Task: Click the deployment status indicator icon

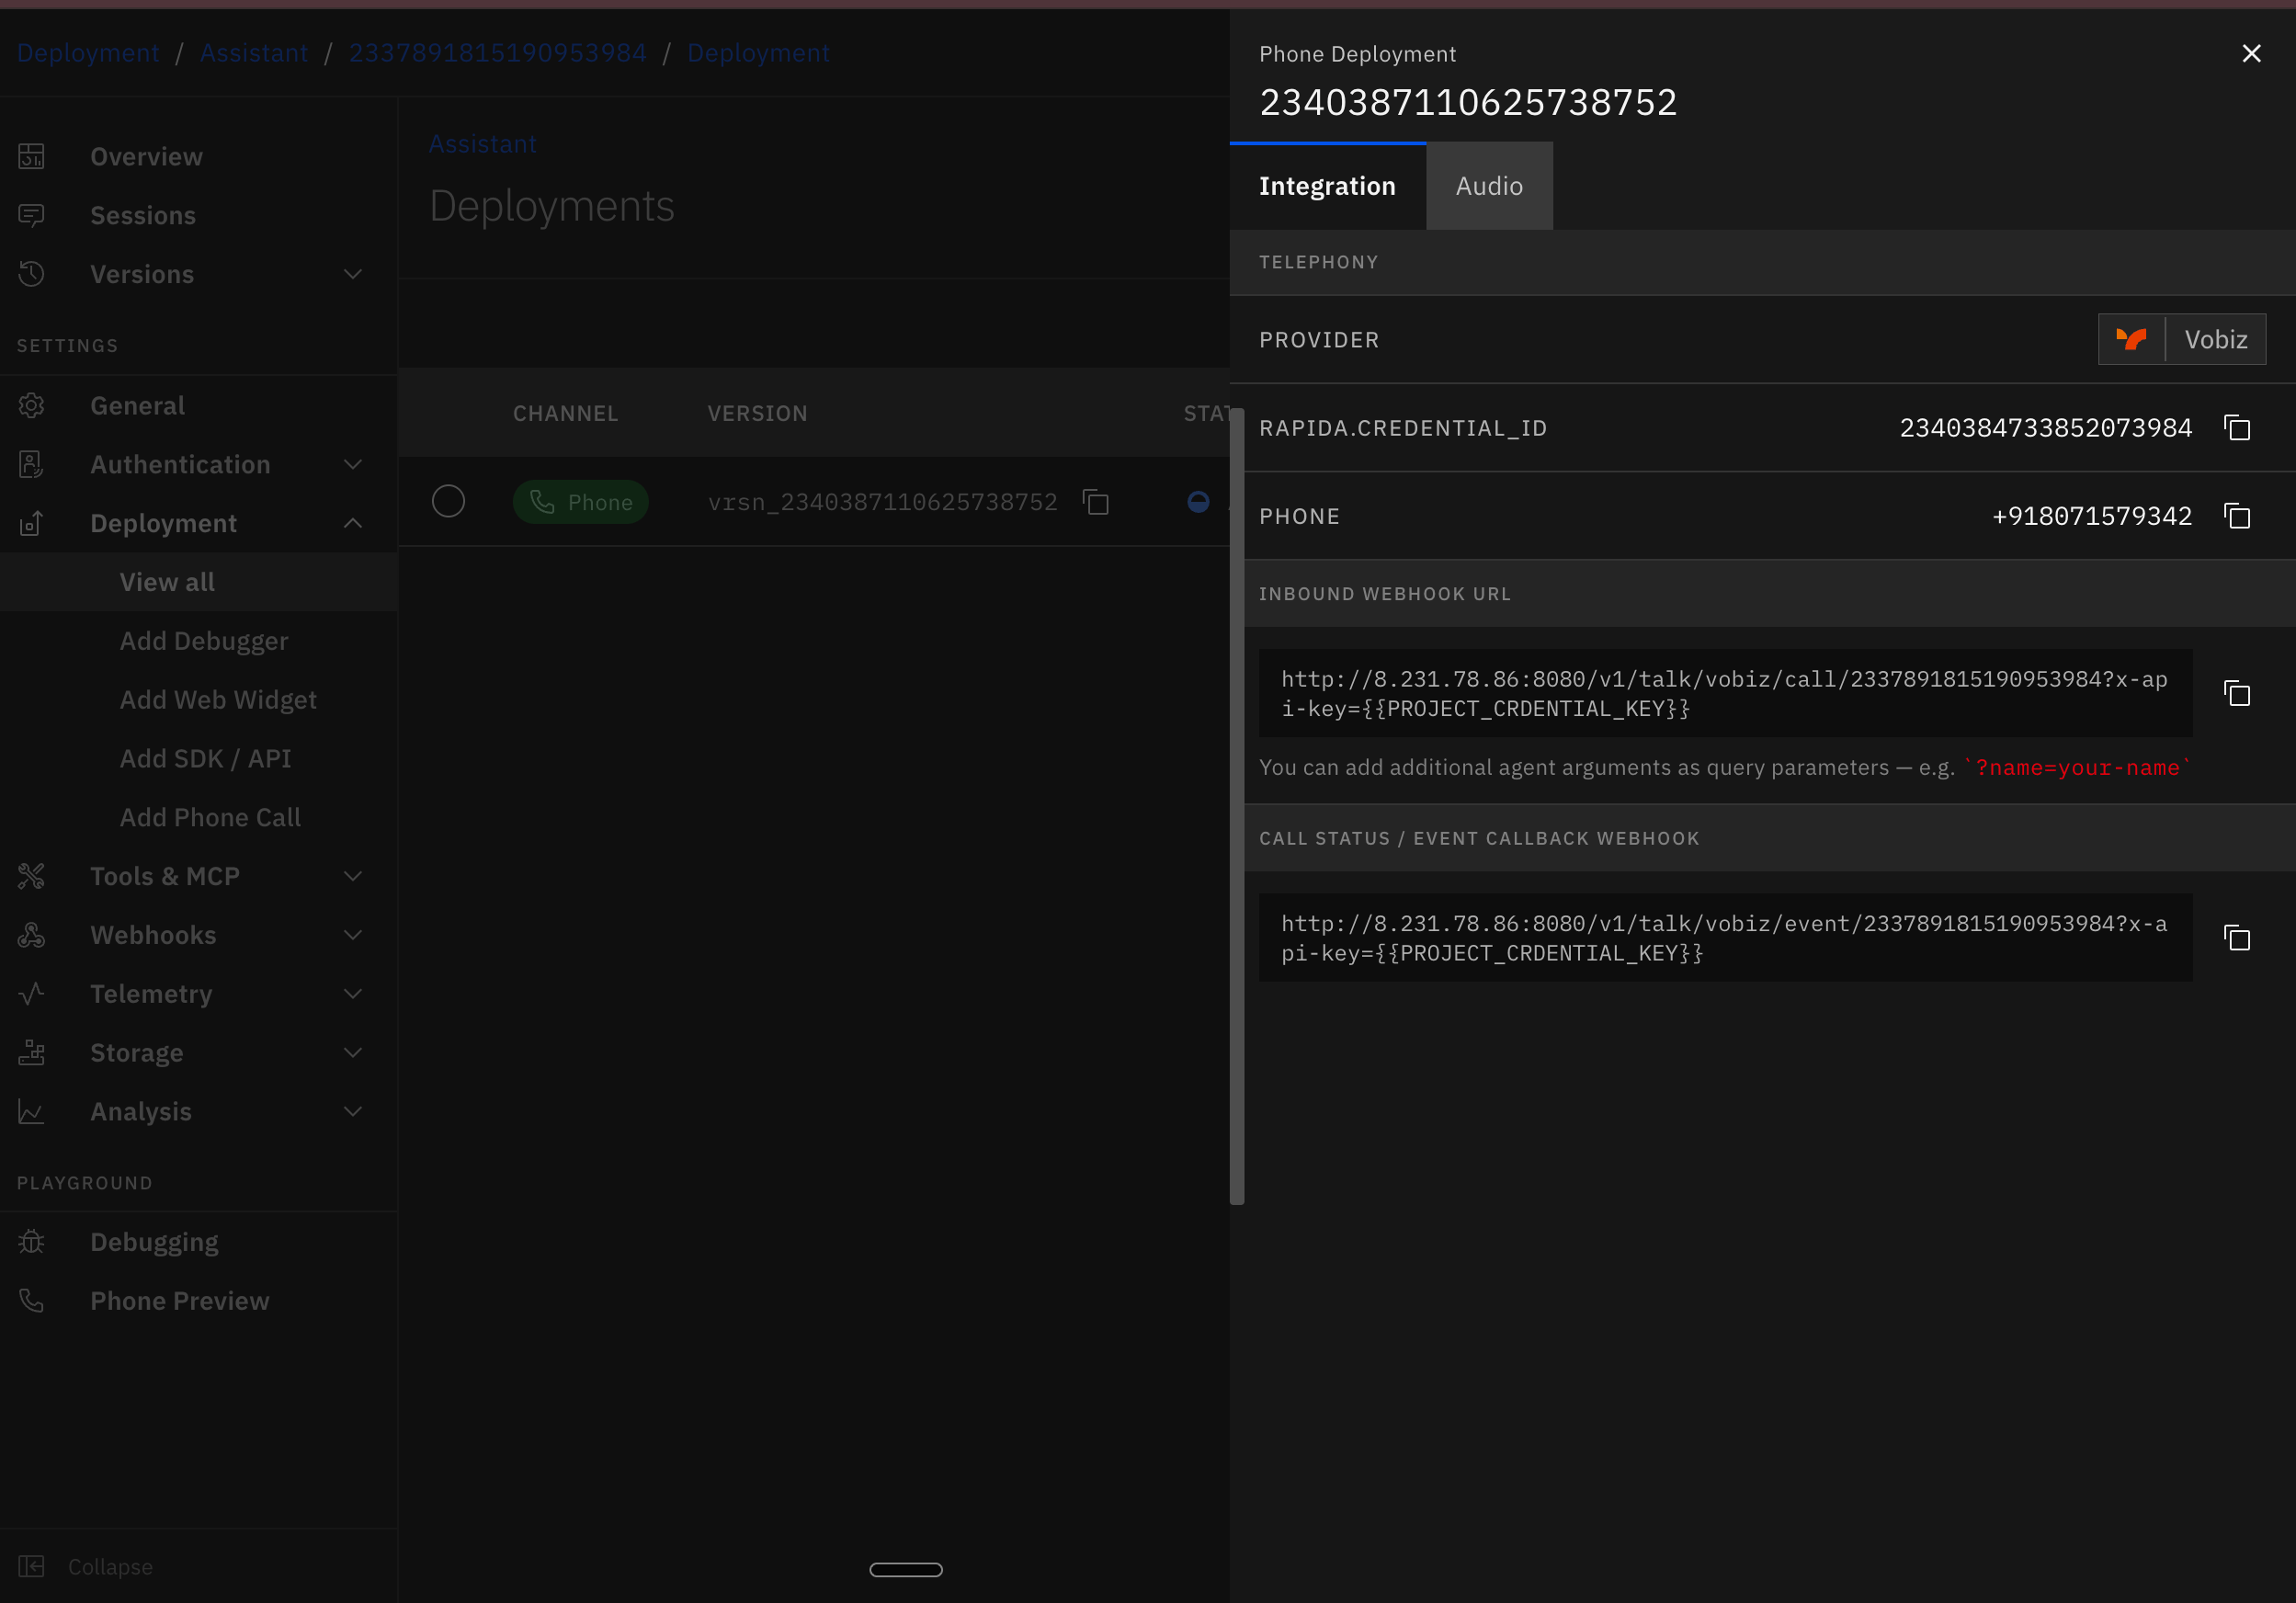Action: [1198, 502]
